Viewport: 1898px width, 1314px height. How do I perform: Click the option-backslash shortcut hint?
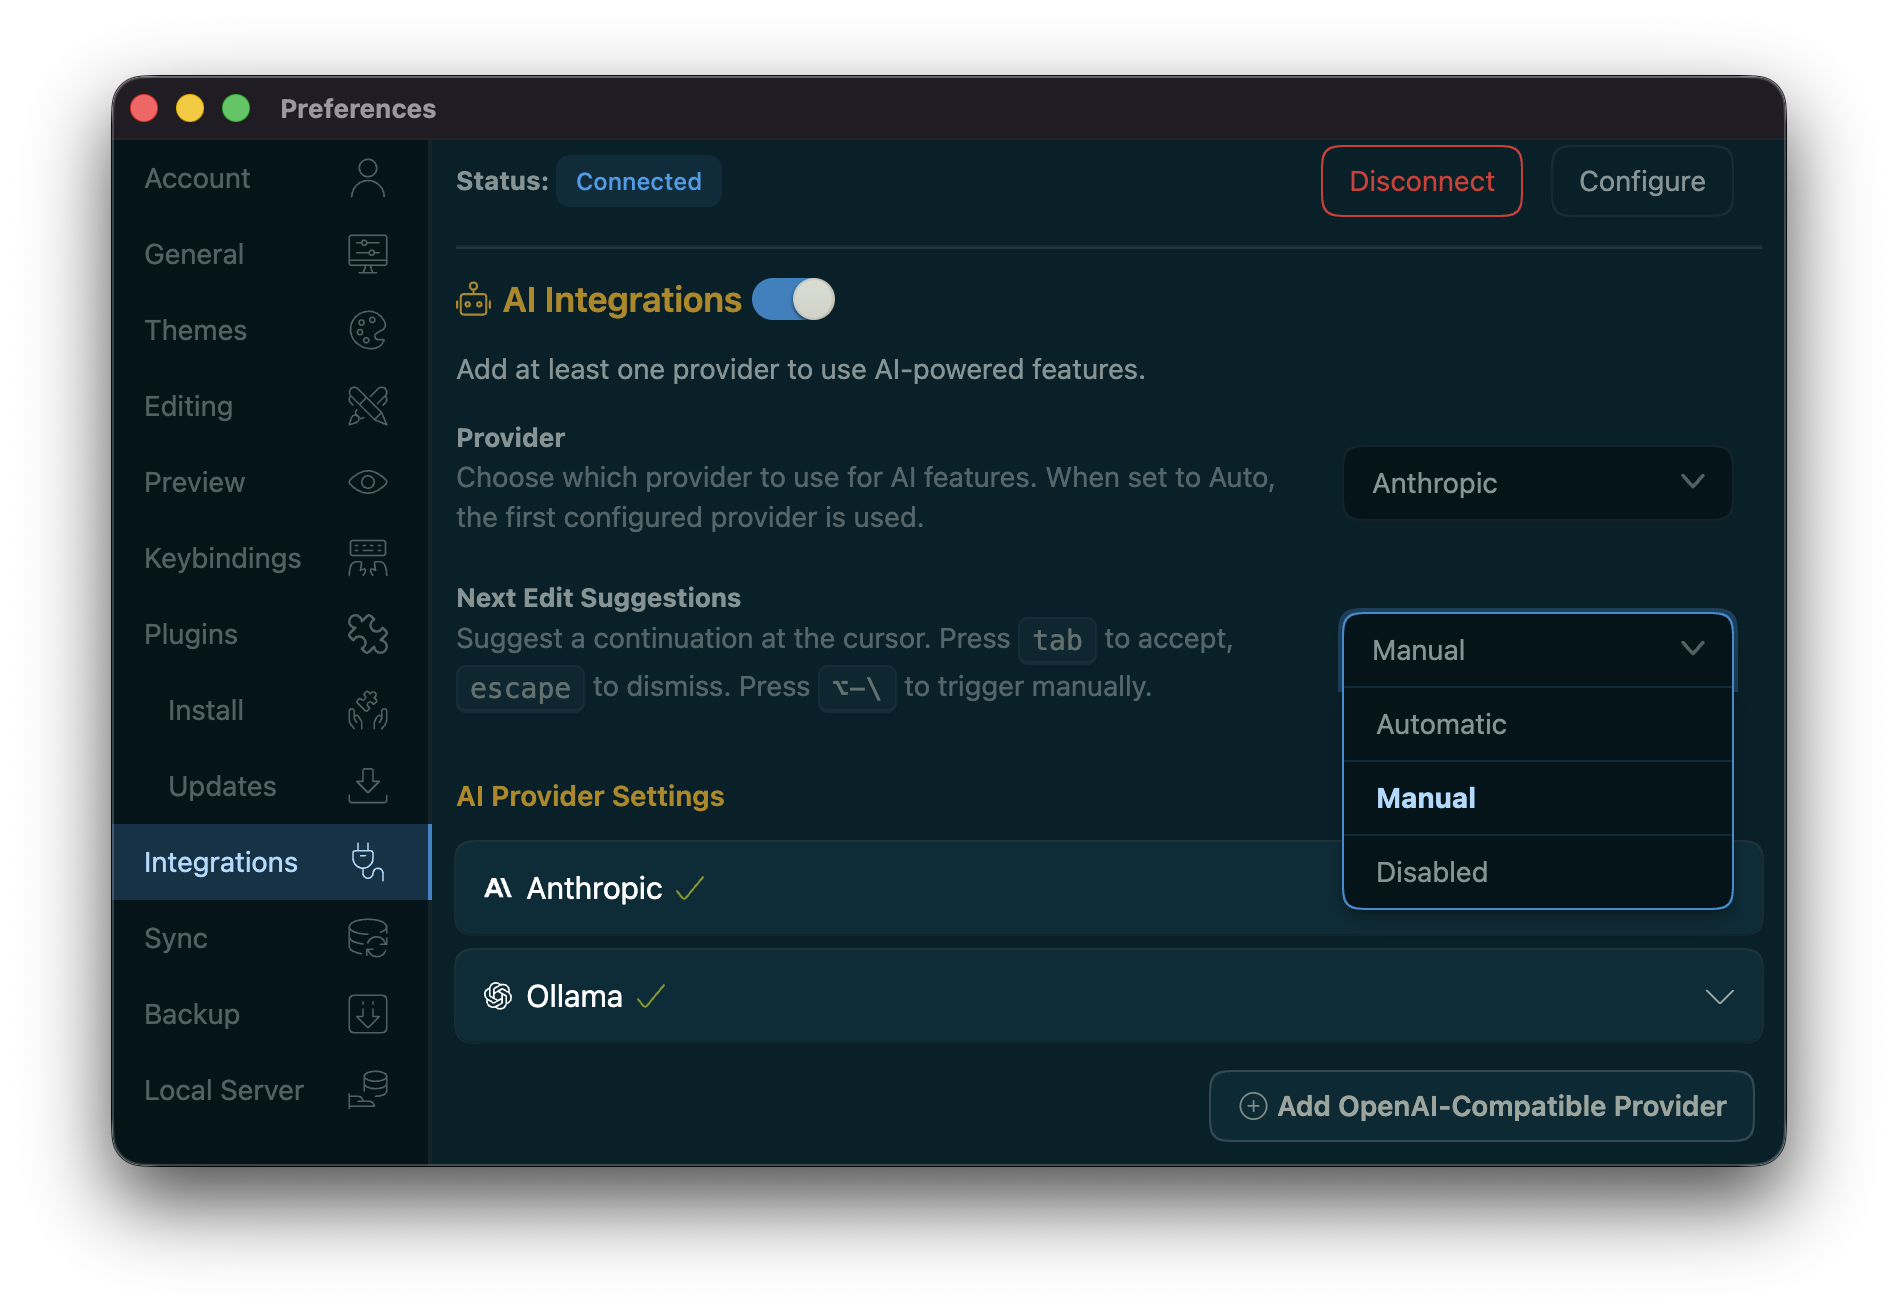[857, 688]
